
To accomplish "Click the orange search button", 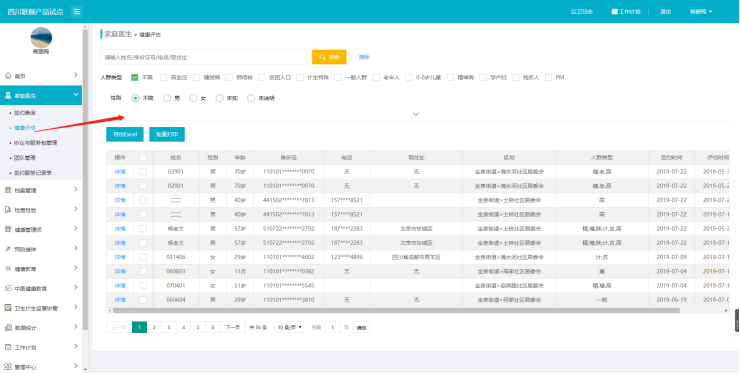I will click(329, 57).
